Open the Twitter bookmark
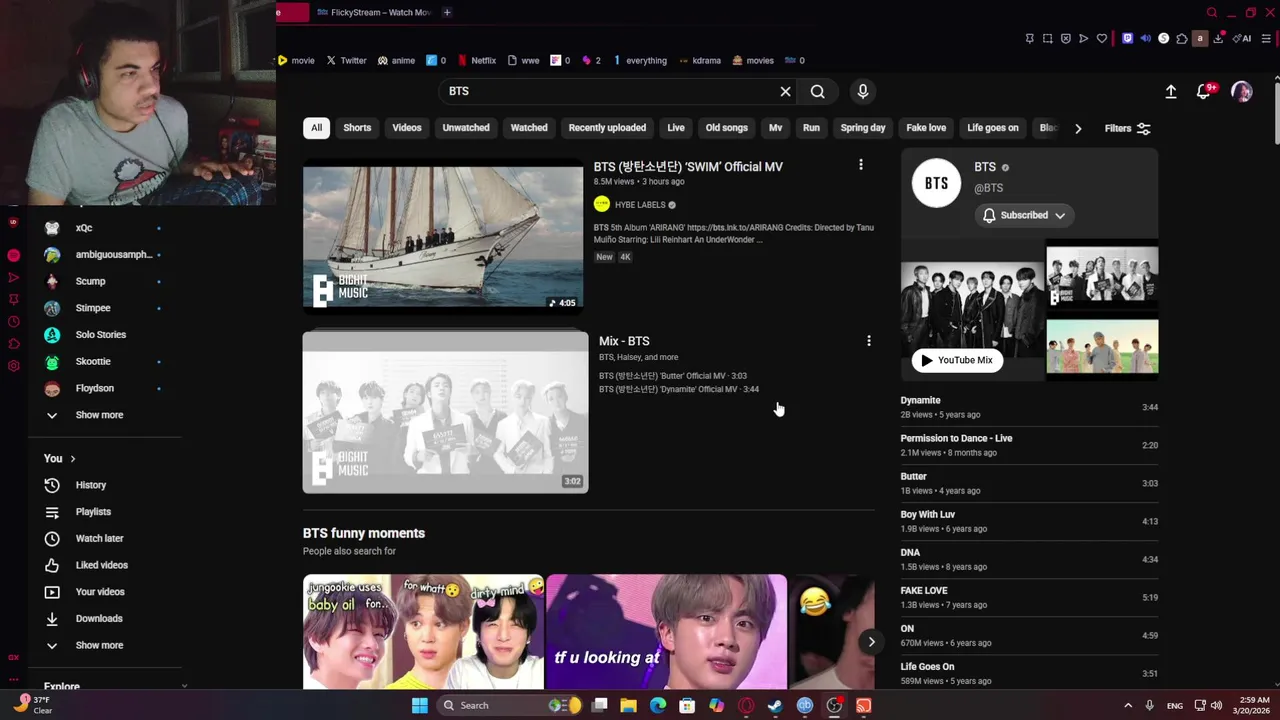The width and height of the screenshot is (1280, 720). 346,60
